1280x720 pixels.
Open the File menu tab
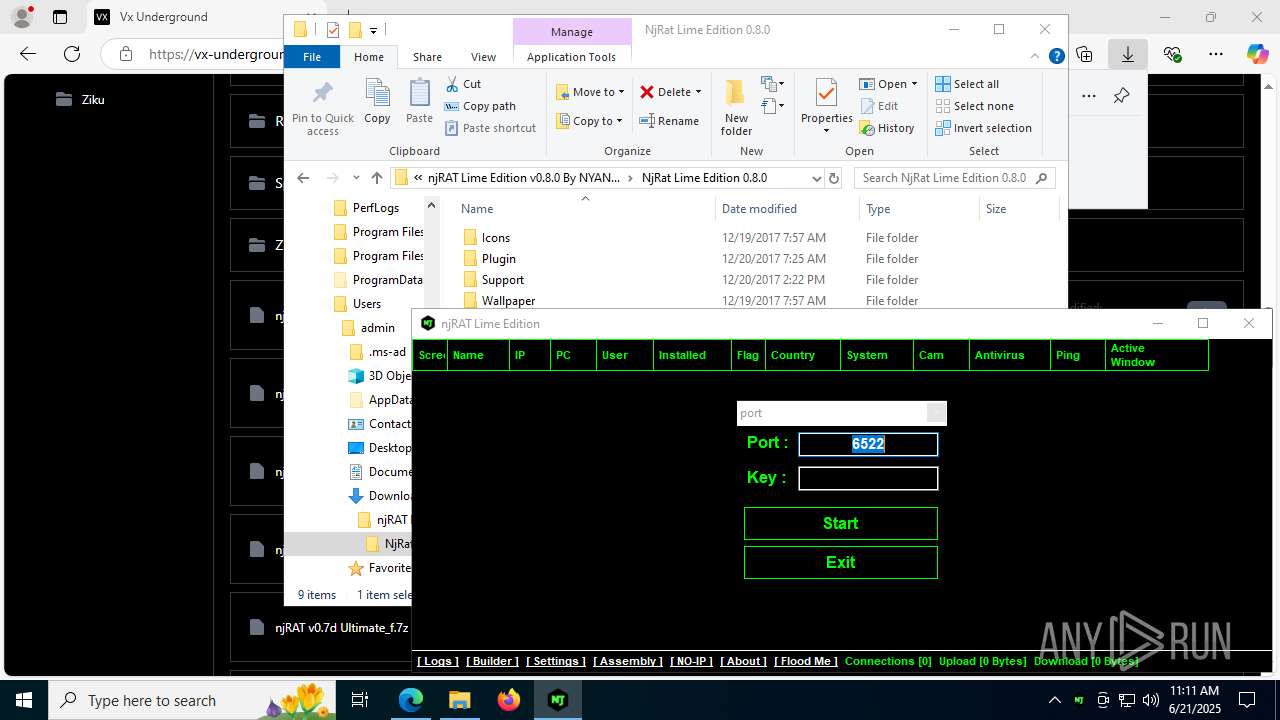pyautogui.click(x=312, y=57)
